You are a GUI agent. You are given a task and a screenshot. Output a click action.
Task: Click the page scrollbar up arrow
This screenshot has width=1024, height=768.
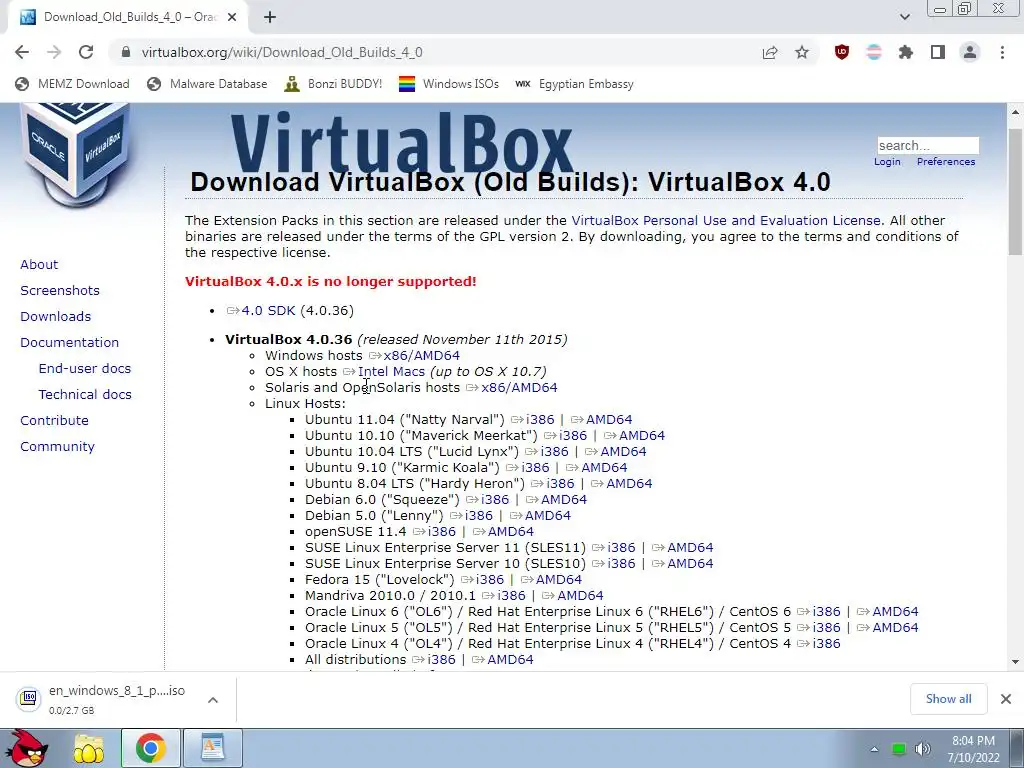pyautogui.click(x=1016, y=112)
